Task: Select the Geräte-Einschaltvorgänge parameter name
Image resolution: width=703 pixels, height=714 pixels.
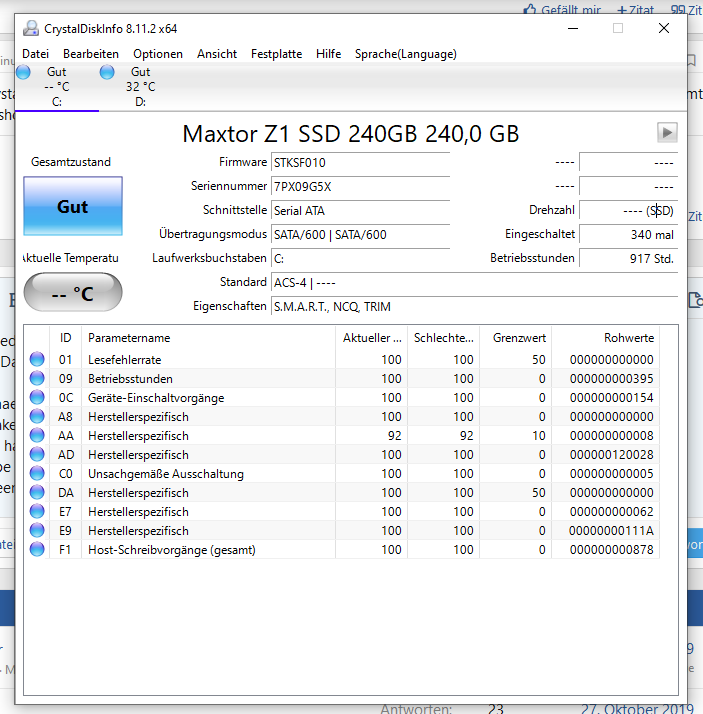Action: pyautogui.click(x=156, y=398)
